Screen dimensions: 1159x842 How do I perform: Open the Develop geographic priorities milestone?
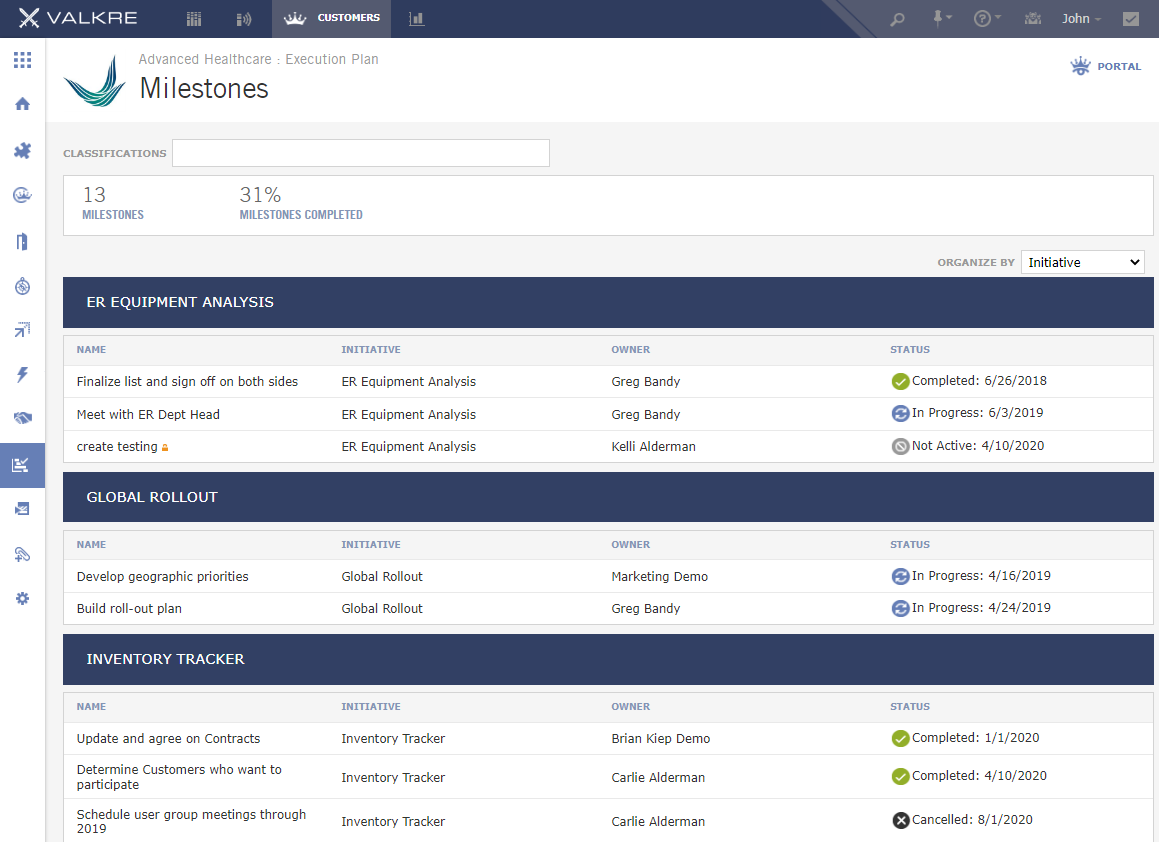163,577
